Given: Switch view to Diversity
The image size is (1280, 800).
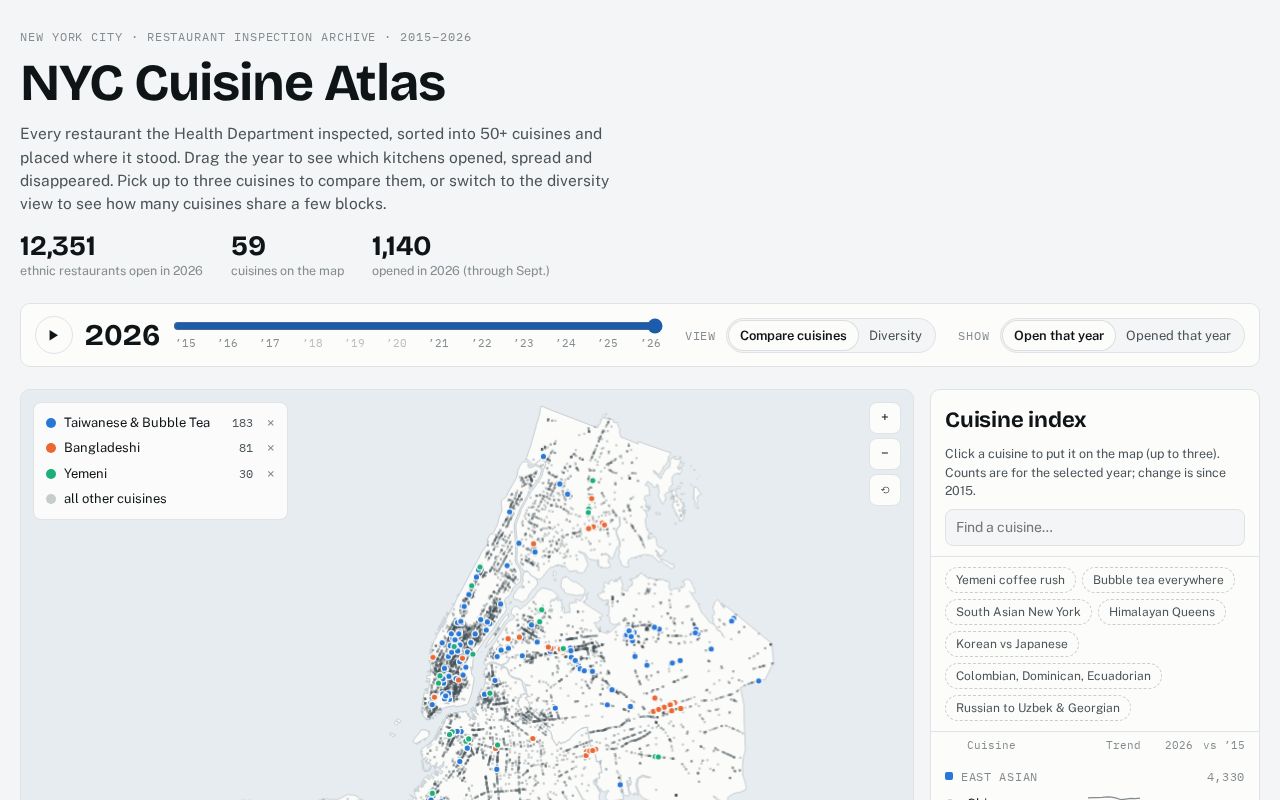Looking at the screenshot, I should click(895, 336).
